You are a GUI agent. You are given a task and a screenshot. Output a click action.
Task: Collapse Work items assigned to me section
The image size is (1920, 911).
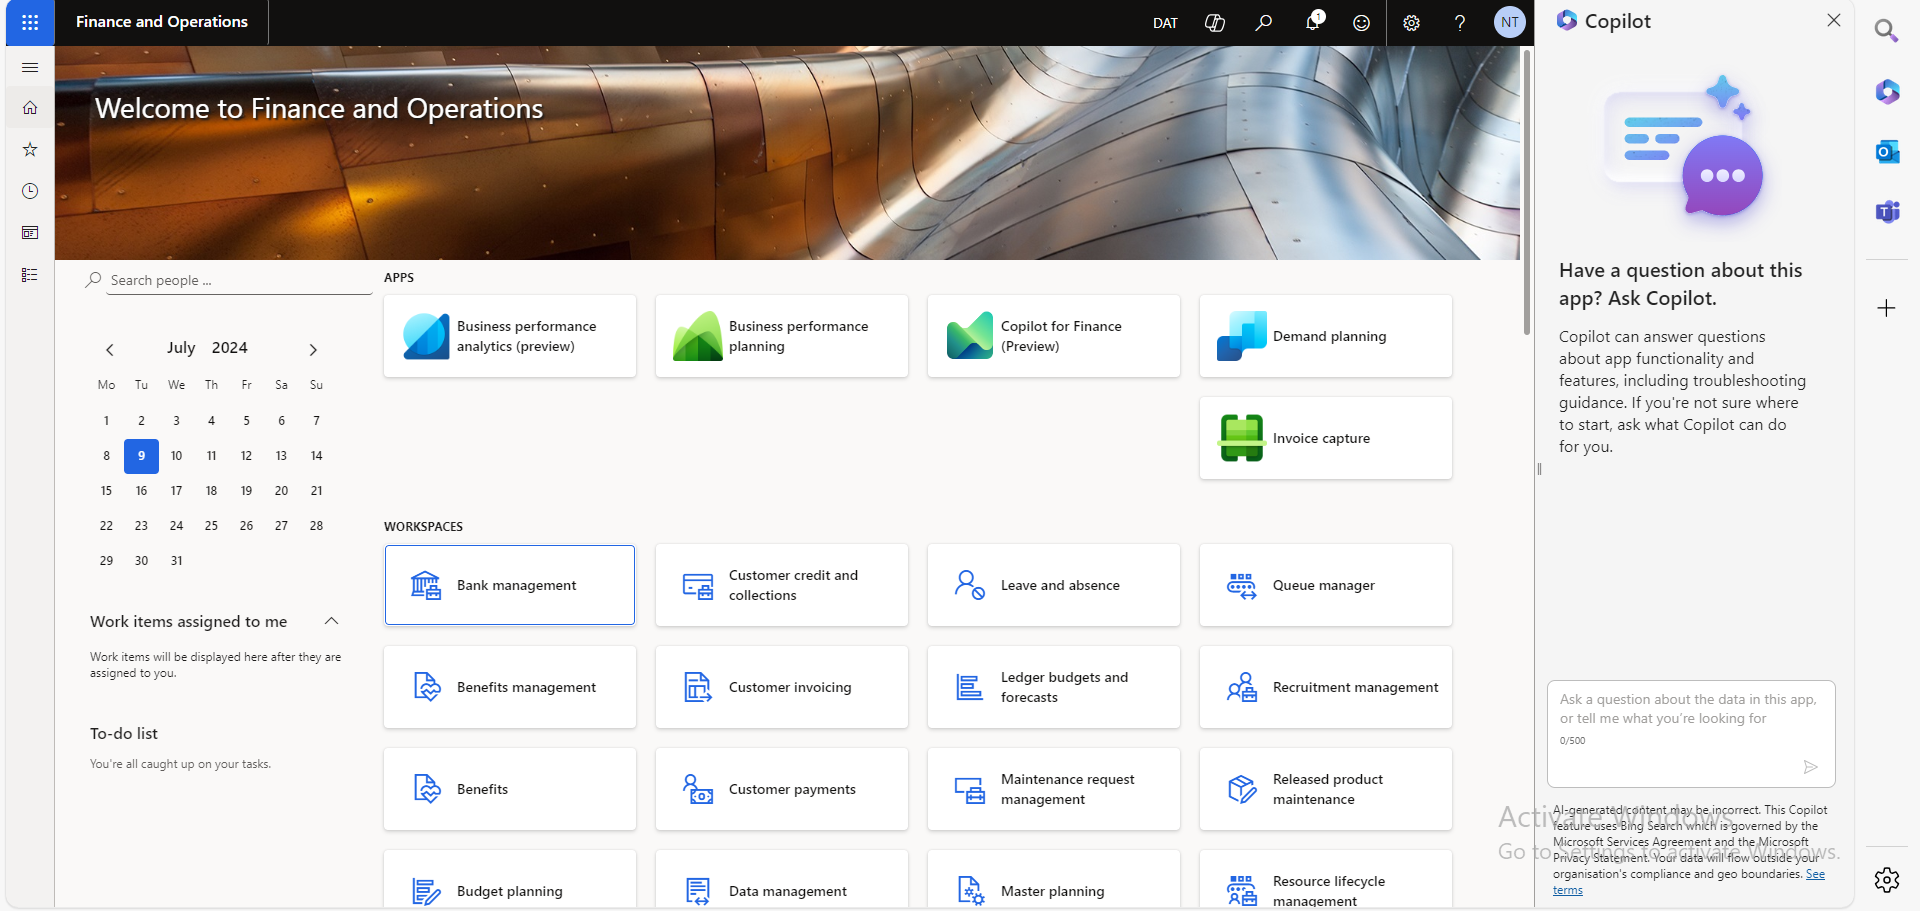pyautogui.click(x=332, y=621)
